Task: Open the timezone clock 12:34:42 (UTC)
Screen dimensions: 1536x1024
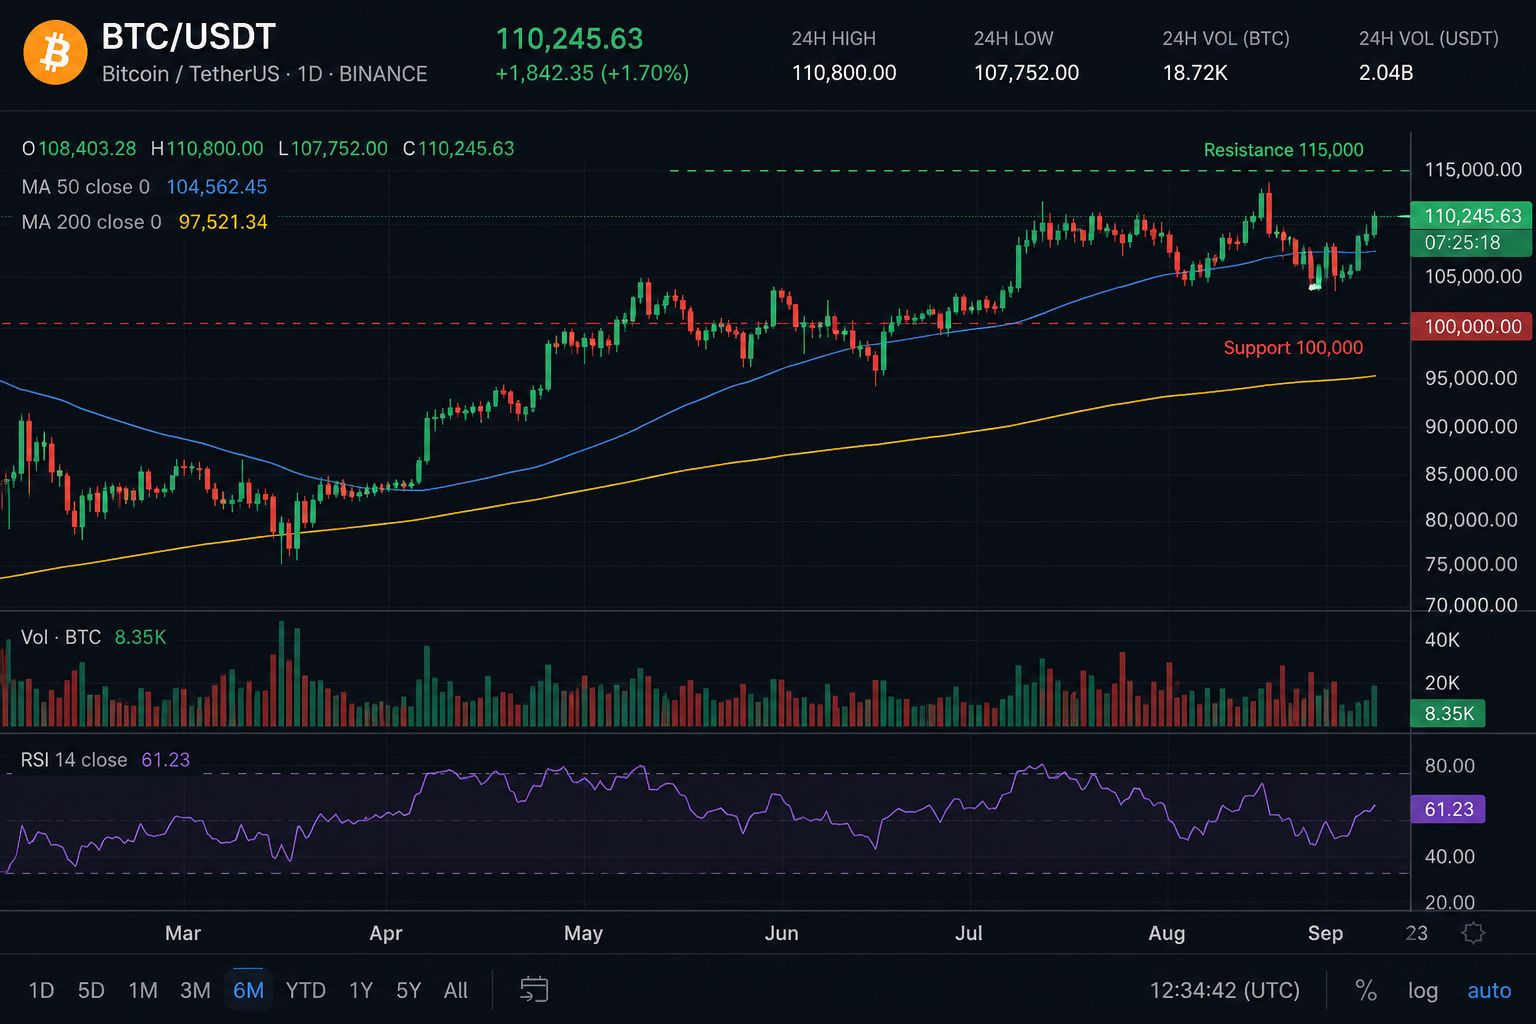Action: [x=1225, y=990]
